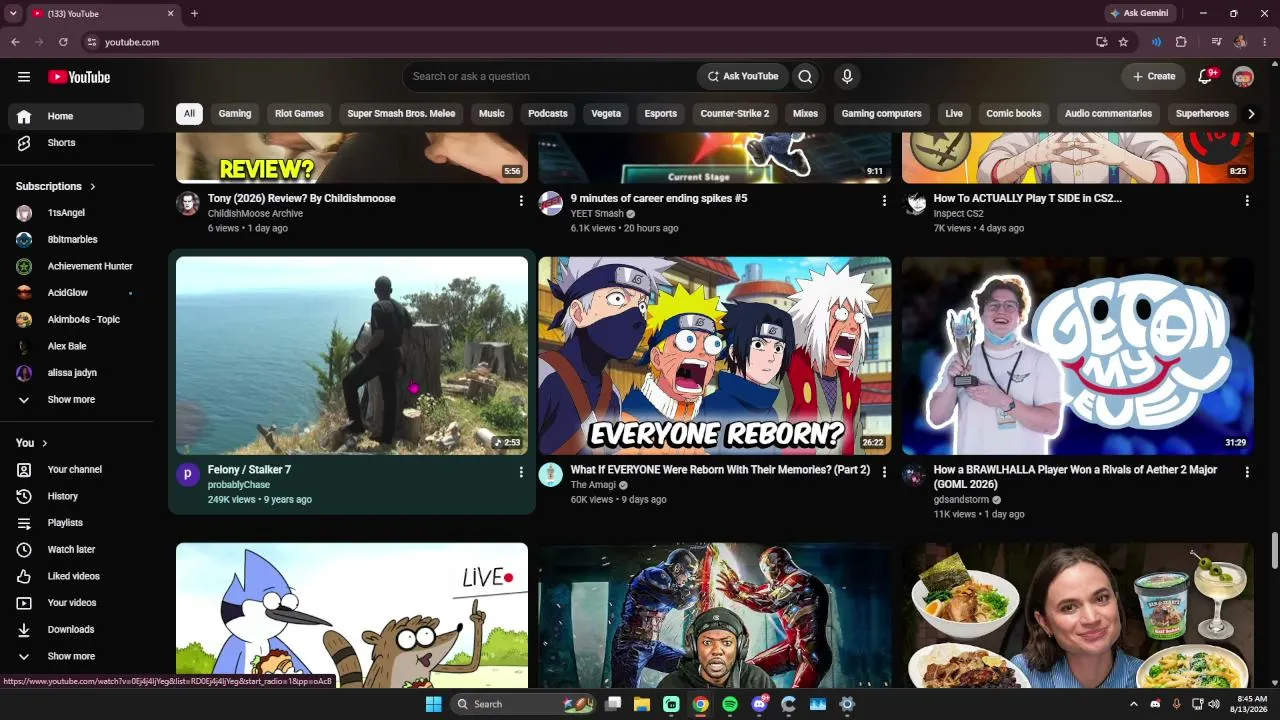Select the Gaming filter chip

(x=235, y=114)
